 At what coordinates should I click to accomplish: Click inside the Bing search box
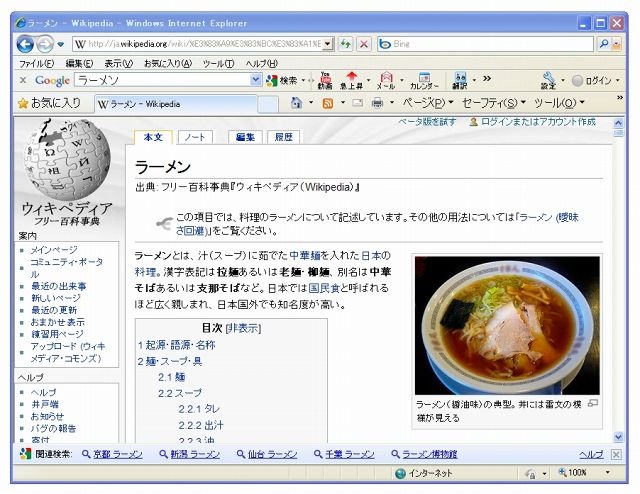pyautogui.click(x=485, y=44)
